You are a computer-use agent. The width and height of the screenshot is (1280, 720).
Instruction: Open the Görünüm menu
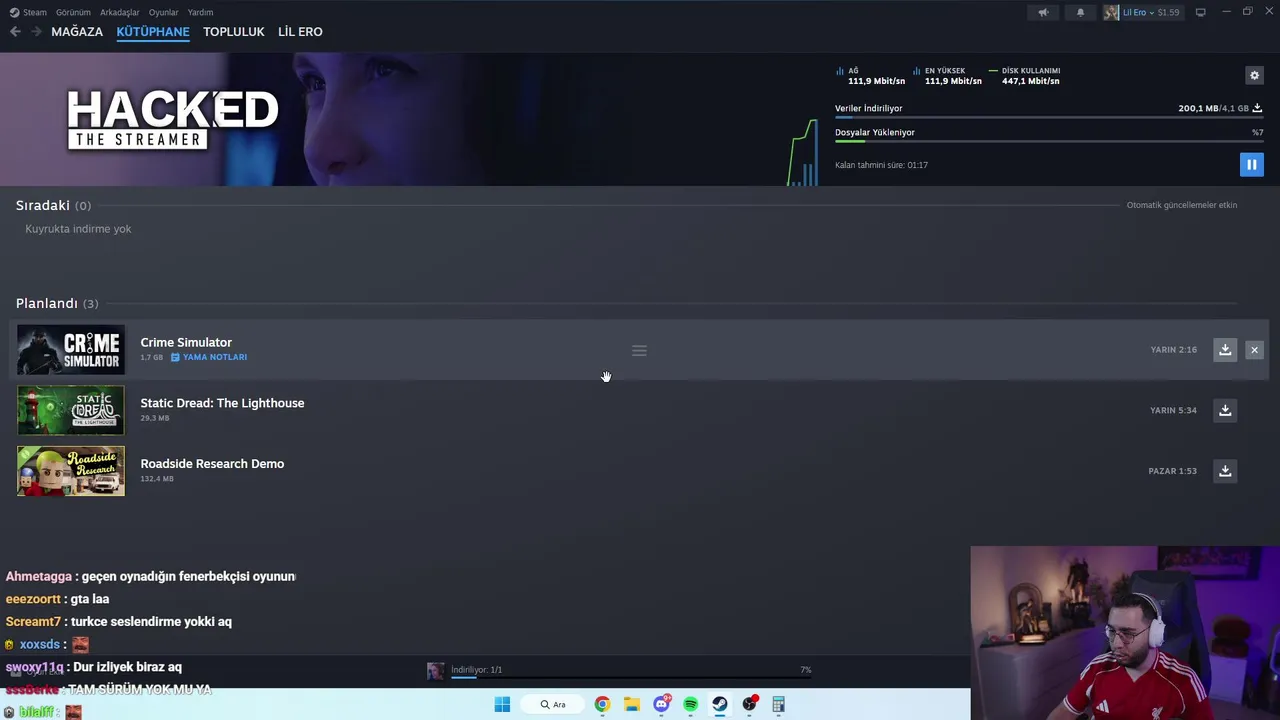pyautogui.click(x=73, y=12)
